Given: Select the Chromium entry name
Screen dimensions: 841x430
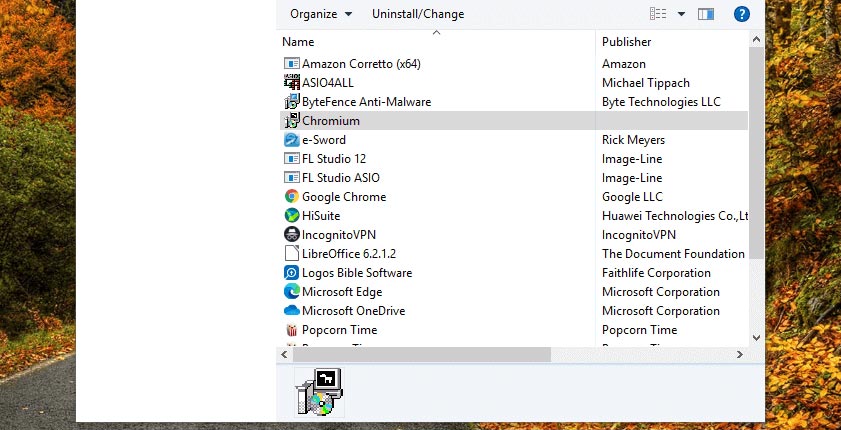Looking at the screenshot, I should click(331, 121).
